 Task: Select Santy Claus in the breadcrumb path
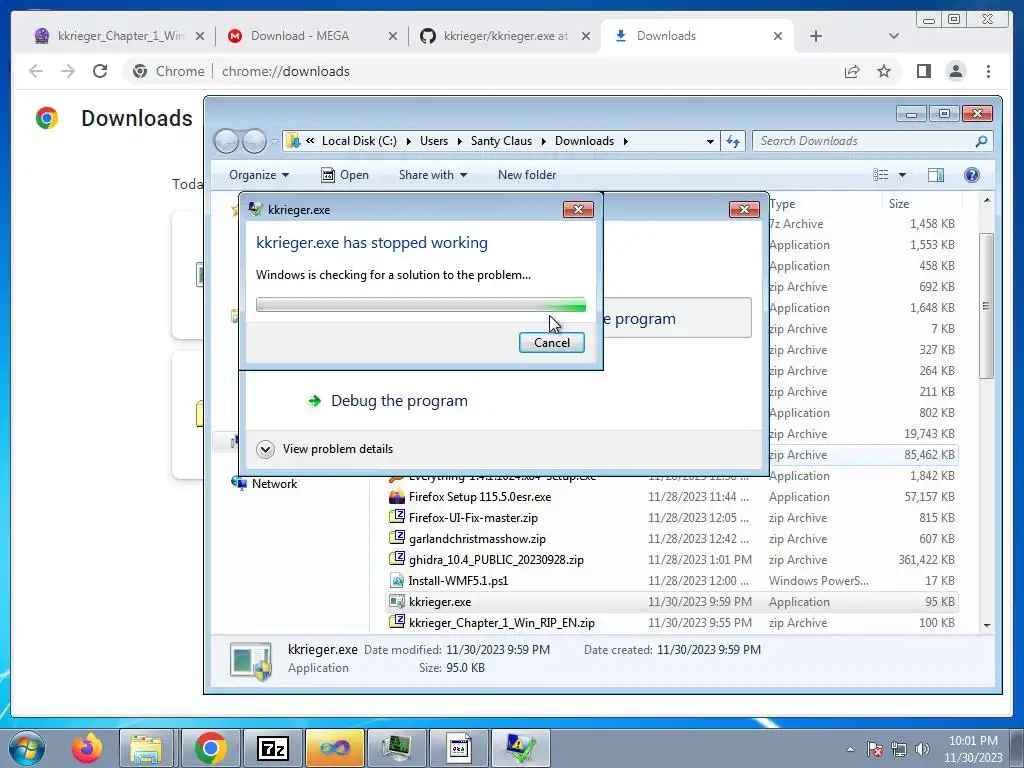pos(501,141)
